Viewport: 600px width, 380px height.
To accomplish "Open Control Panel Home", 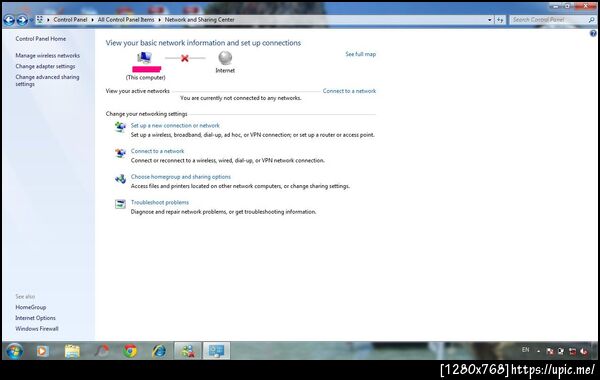I will [41, 39].
